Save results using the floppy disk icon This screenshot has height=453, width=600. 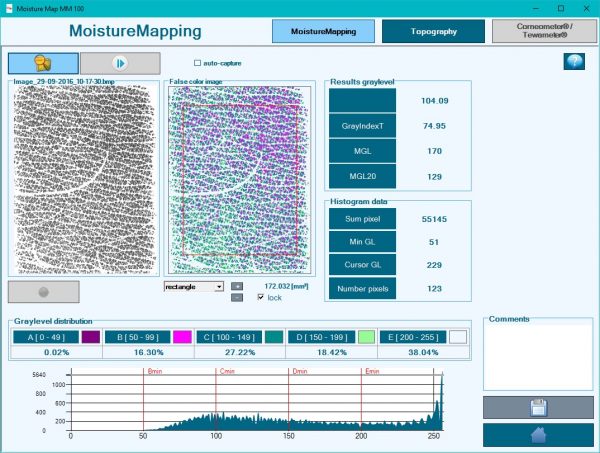[x=536, y=407]
